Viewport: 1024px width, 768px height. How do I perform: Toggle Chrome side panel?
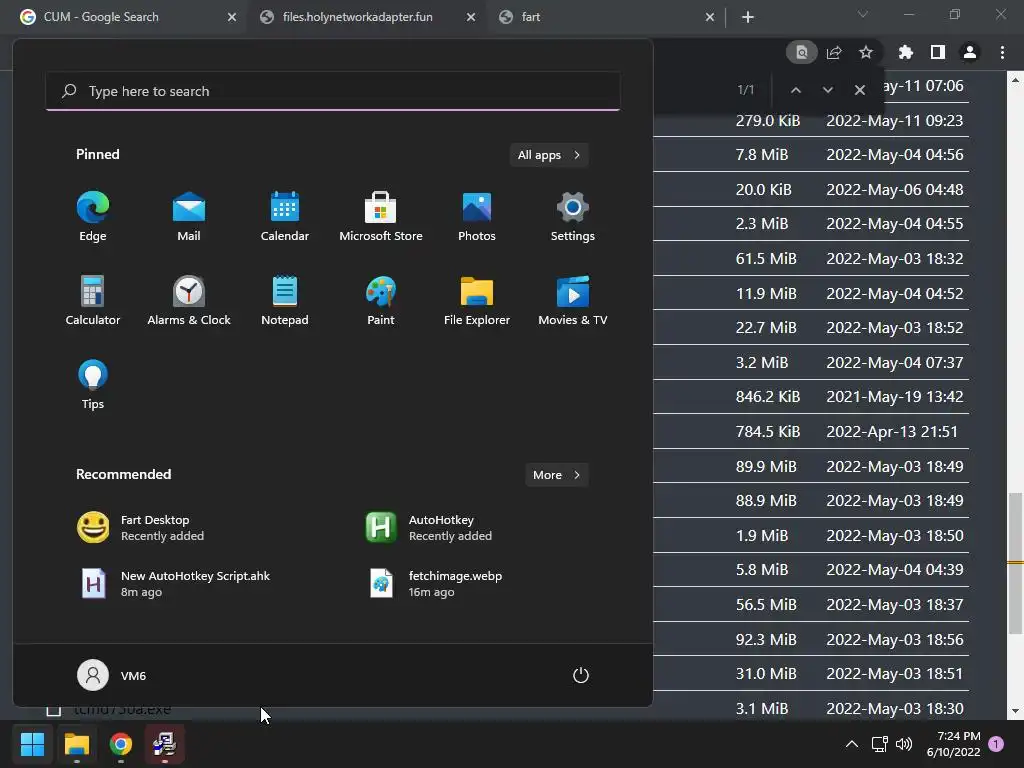click(938, 52)
